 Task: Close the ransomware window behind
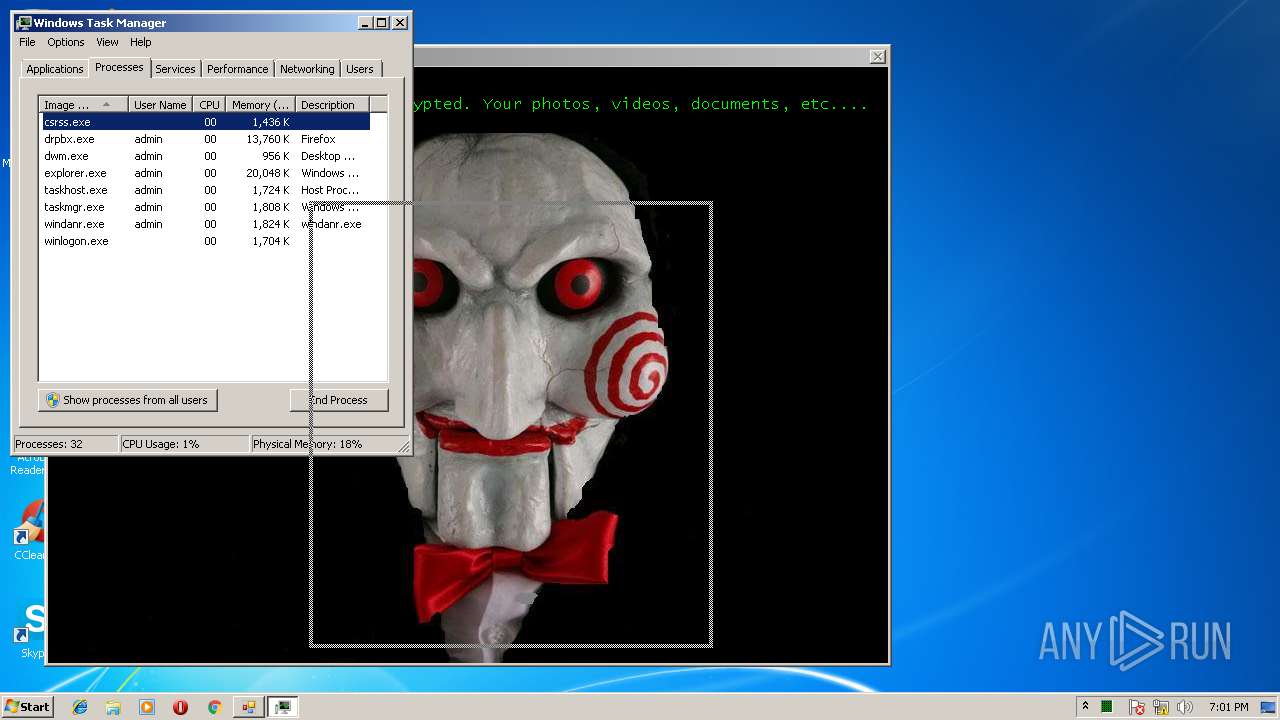click(877, 57)
